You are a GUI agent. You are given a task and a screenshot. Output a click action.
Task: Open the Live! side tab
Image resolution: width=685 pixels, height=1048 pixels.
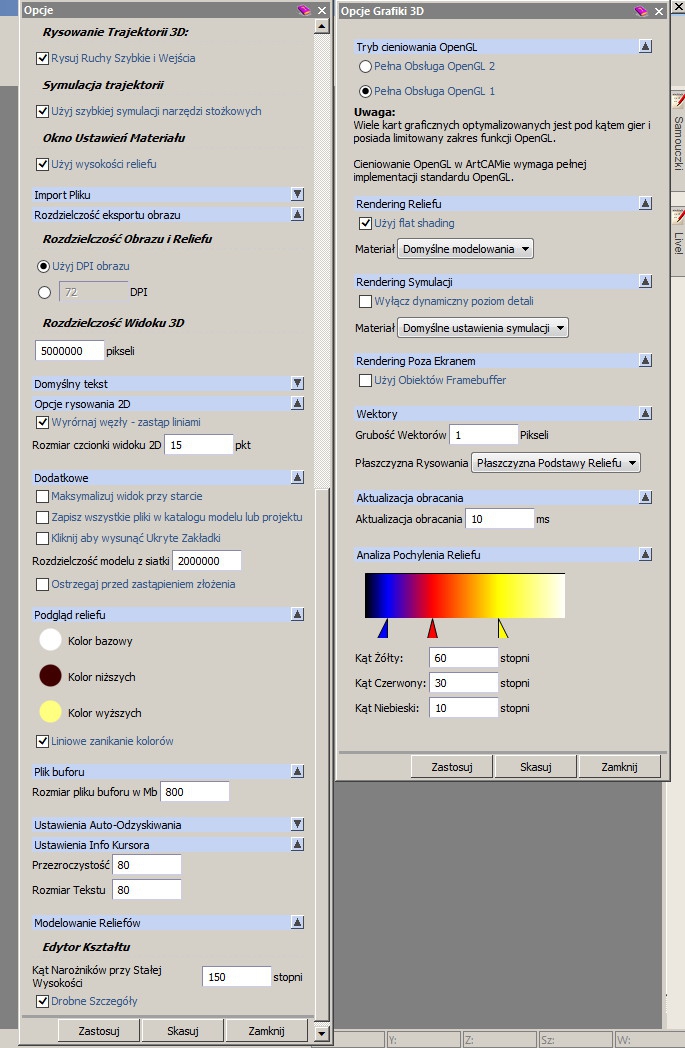click(x=678, y=239)
